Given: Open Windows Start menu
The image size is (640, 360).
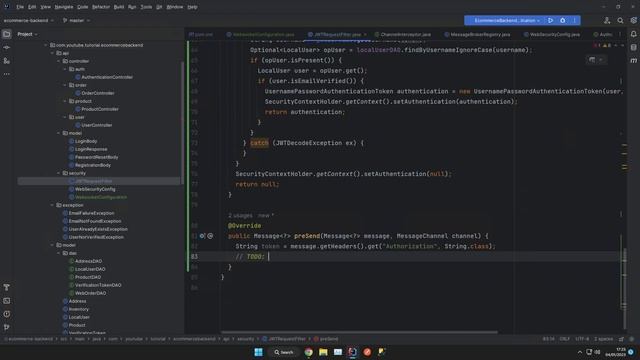Looking at the screenshot, I should click(x=258, y=352).
